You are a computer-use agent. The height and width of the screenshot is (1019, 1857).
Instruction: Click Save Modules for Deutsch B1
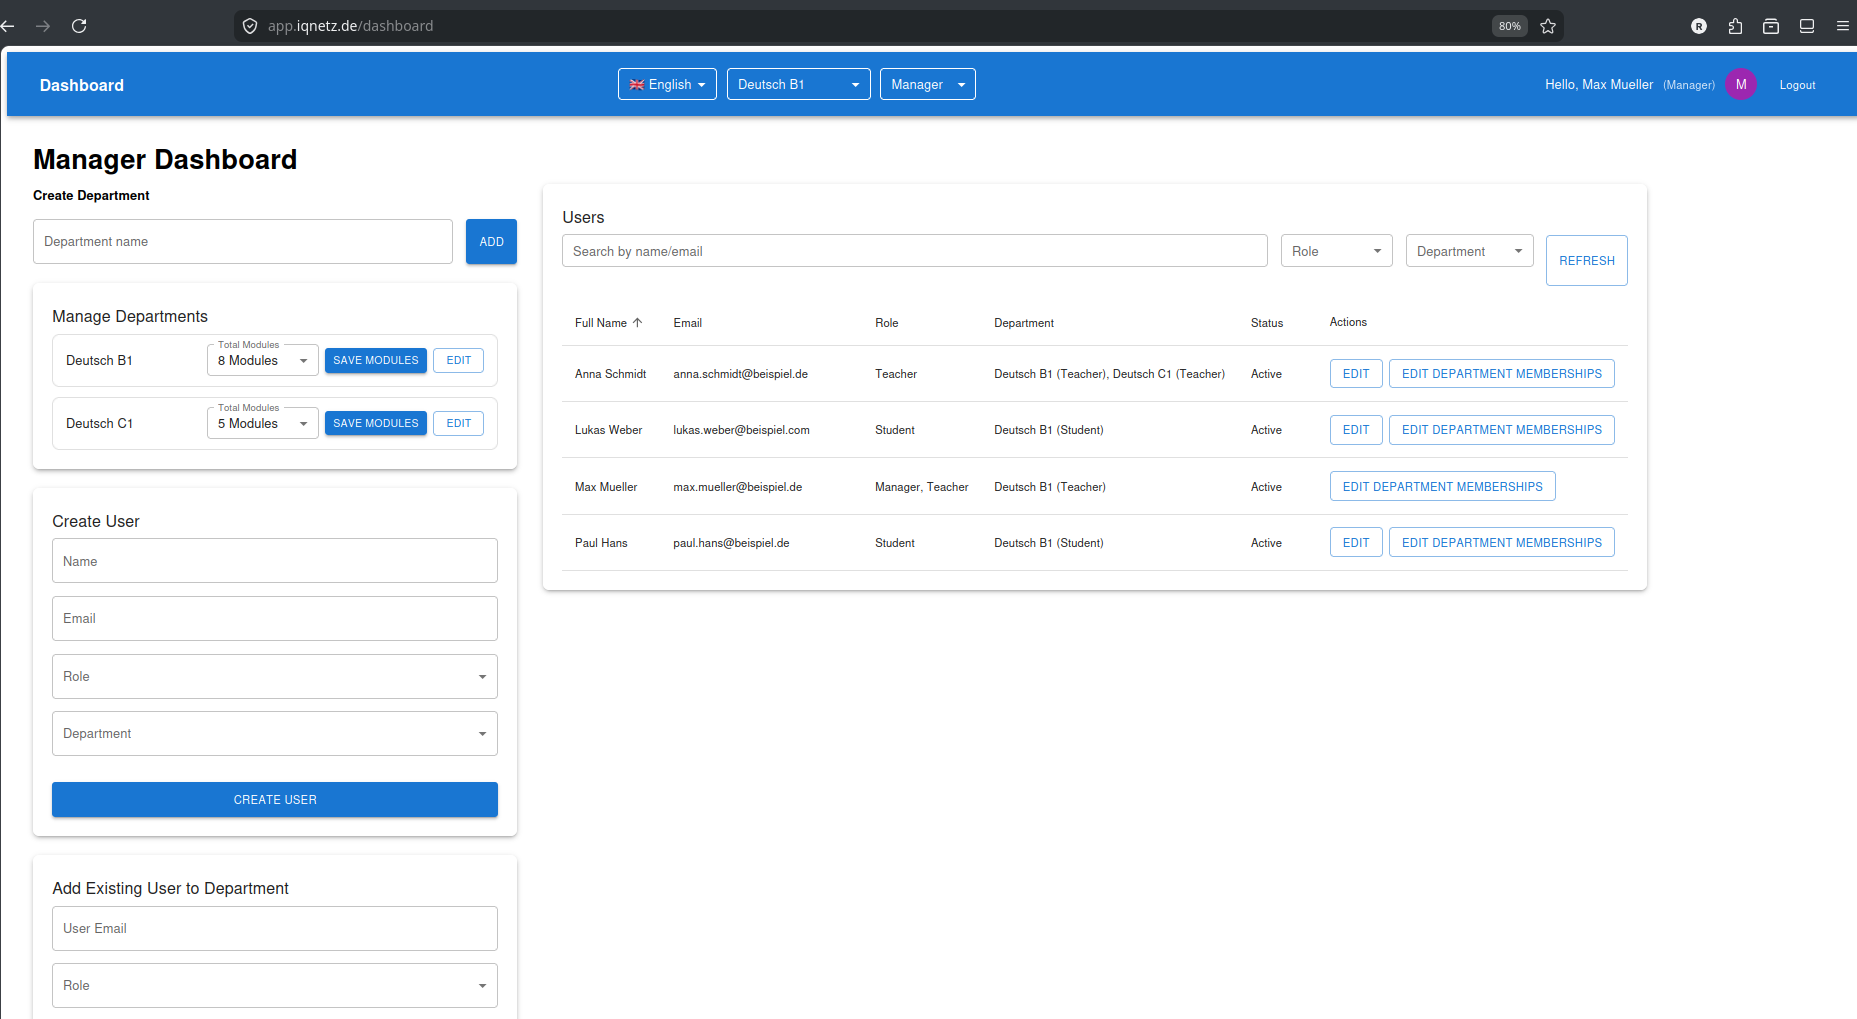pos(376,361)
